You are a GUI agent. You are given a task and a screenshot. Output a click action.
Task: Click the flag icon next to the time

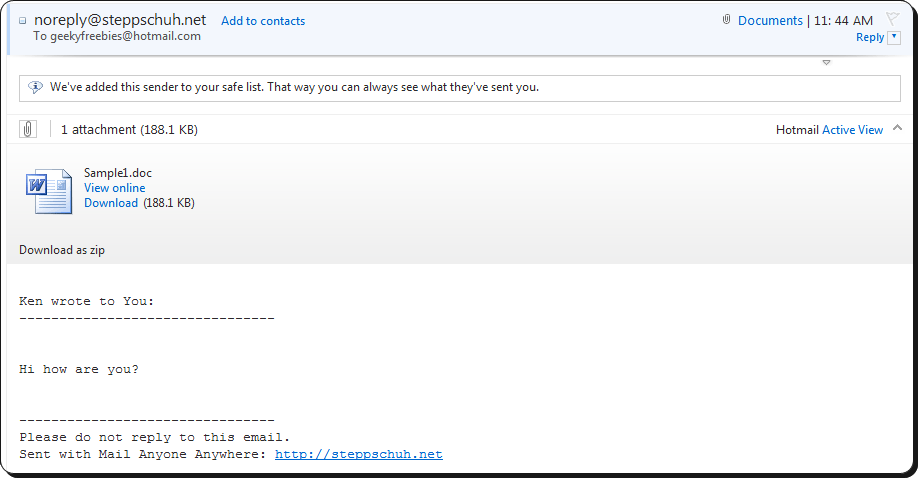(x=892, y=19)
